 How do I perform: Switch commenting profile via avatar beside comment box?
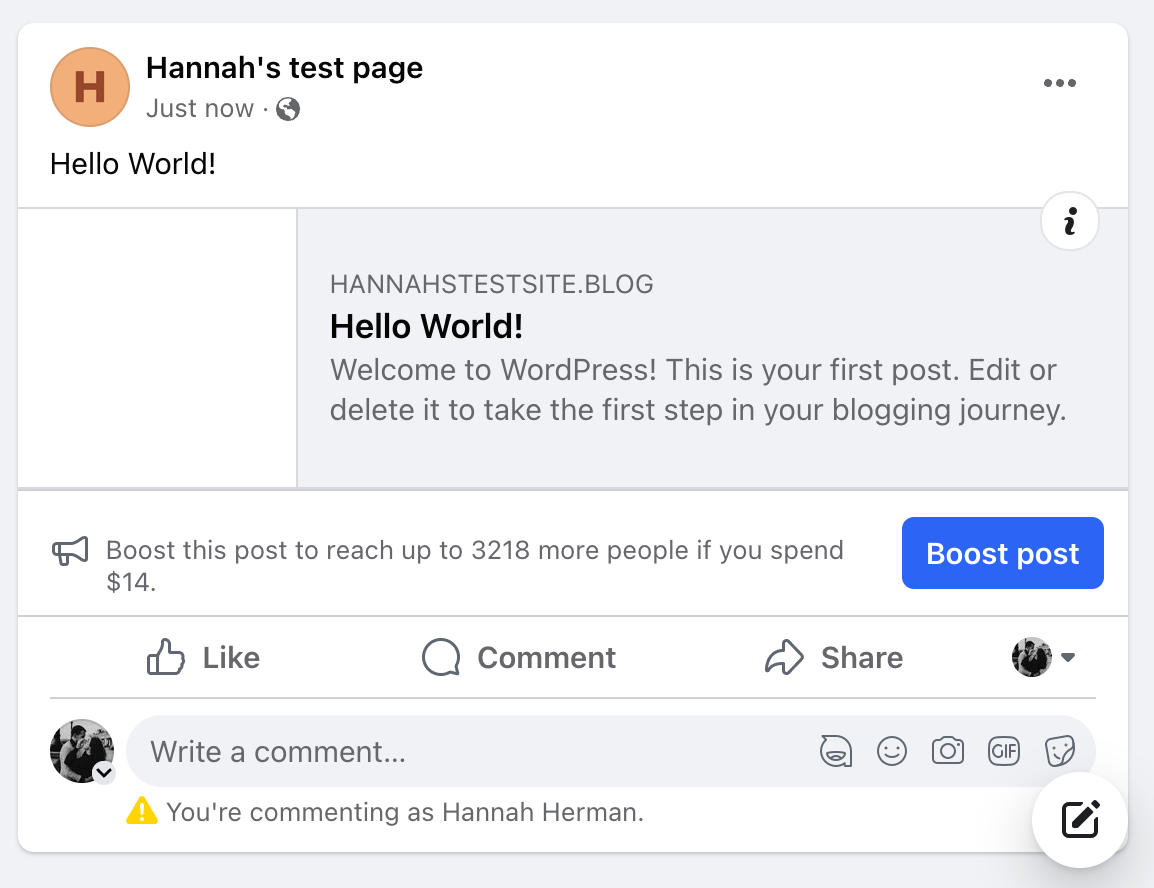(82, 751)
